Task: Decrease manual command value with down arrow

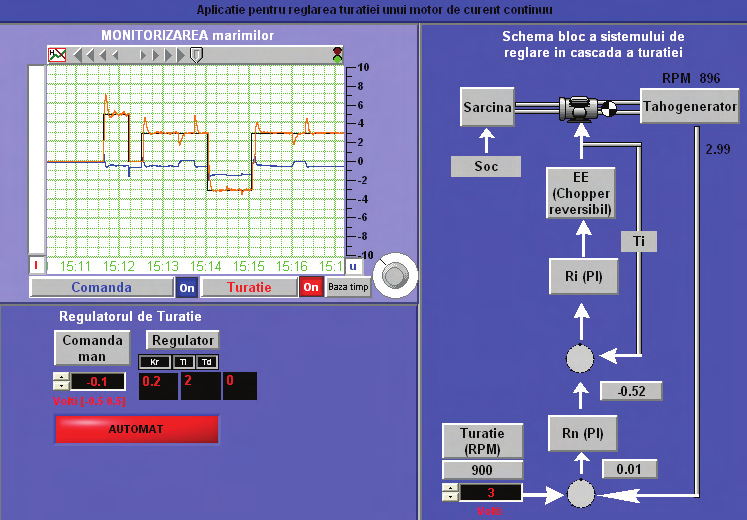Action: (x=61, y=386)
